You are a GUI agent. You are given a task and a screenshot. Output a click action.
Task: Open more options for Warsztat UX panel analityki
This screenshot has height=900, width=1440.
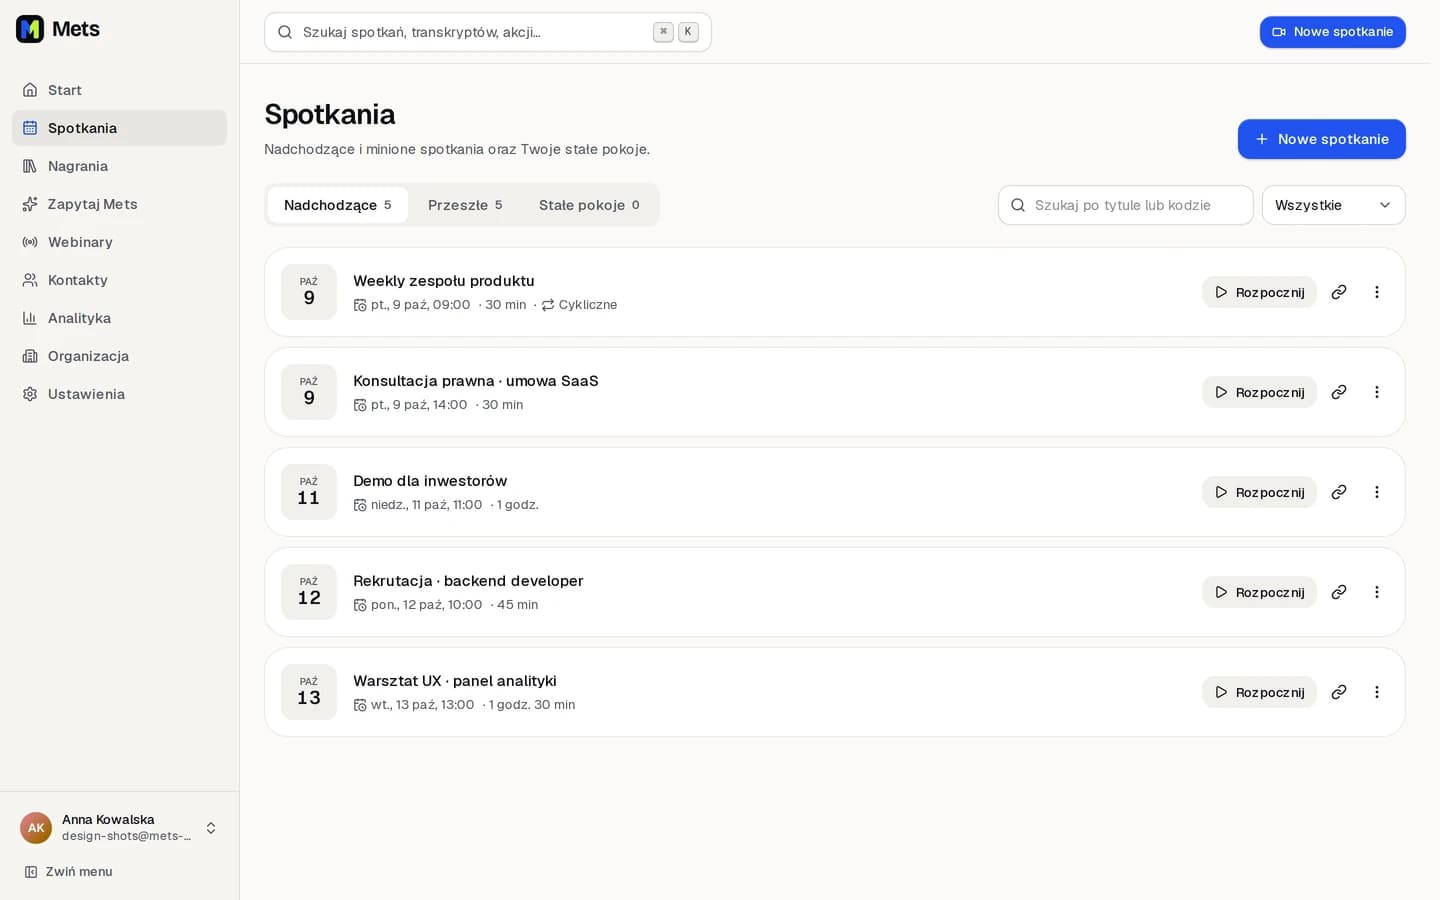pyautogui.click(x=1377, y=692)
